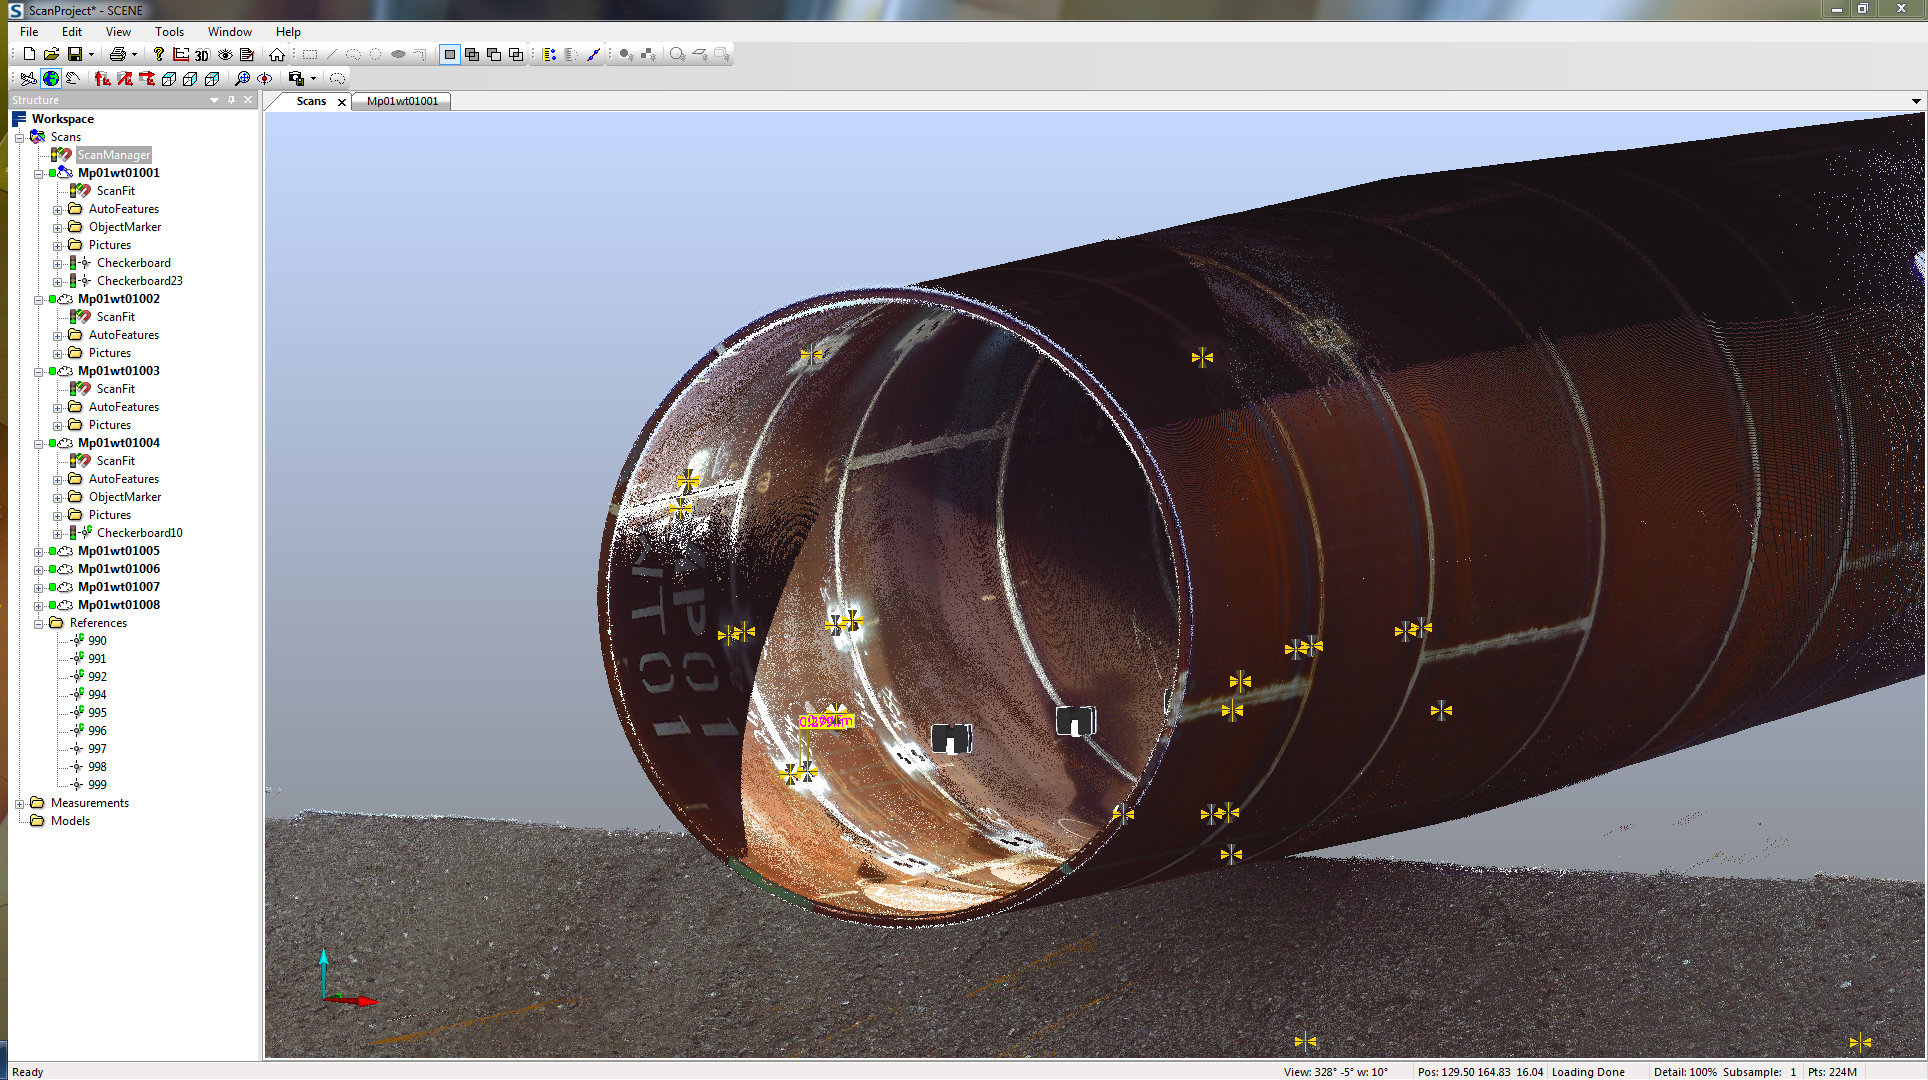Select reference 995 in the tree
The image size is (1928, 1080).
97,713
